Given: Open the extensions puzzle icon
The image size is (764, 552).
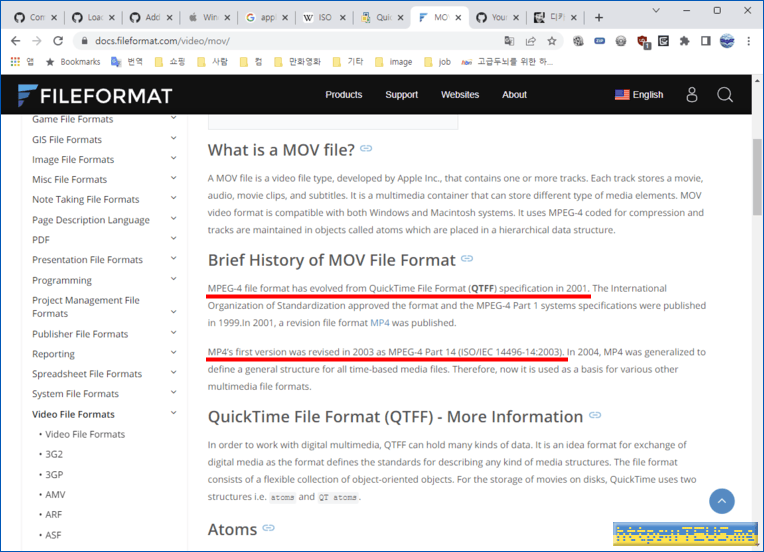Looking at the screenshot, I should tap(685, 41).
